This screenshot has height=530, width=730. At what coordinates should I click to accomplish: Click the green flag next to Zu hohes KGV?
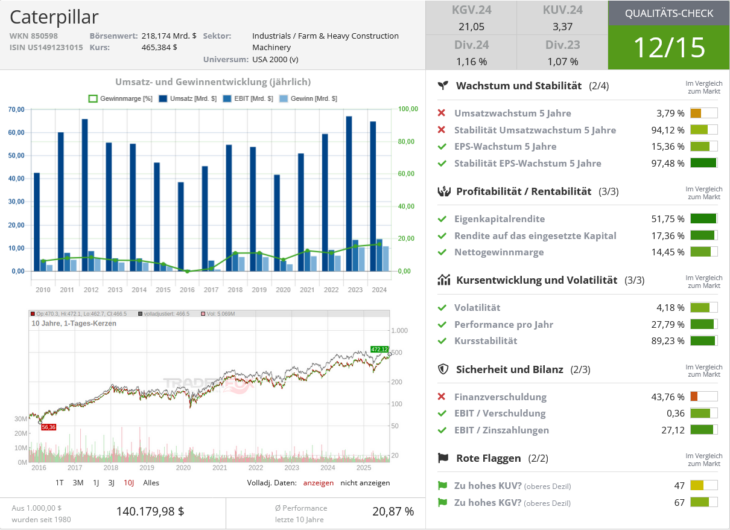pyautogui.click(x=442, y=502)
